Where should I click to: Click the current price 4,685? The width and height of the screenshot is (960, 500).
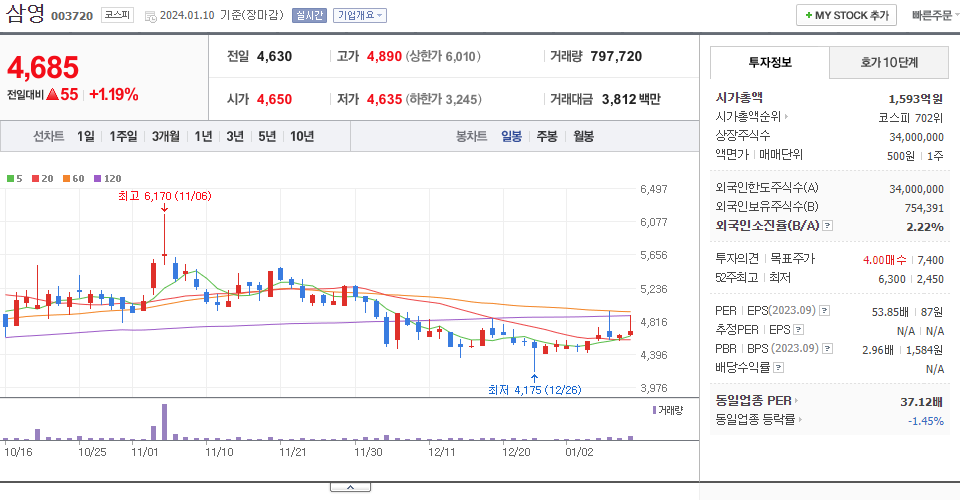coord(43,67)
